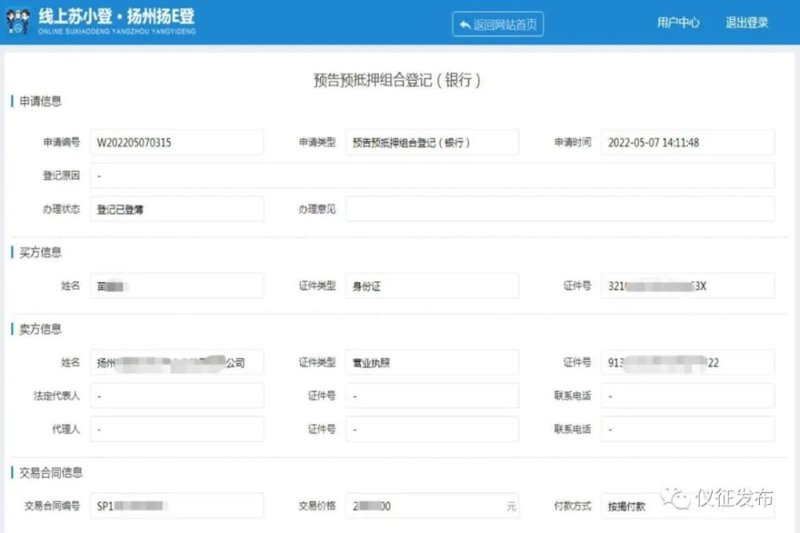Click 联系电话 field in 法定代表人 row
This screenshot has height=533, width=800.
coord(688,396)
